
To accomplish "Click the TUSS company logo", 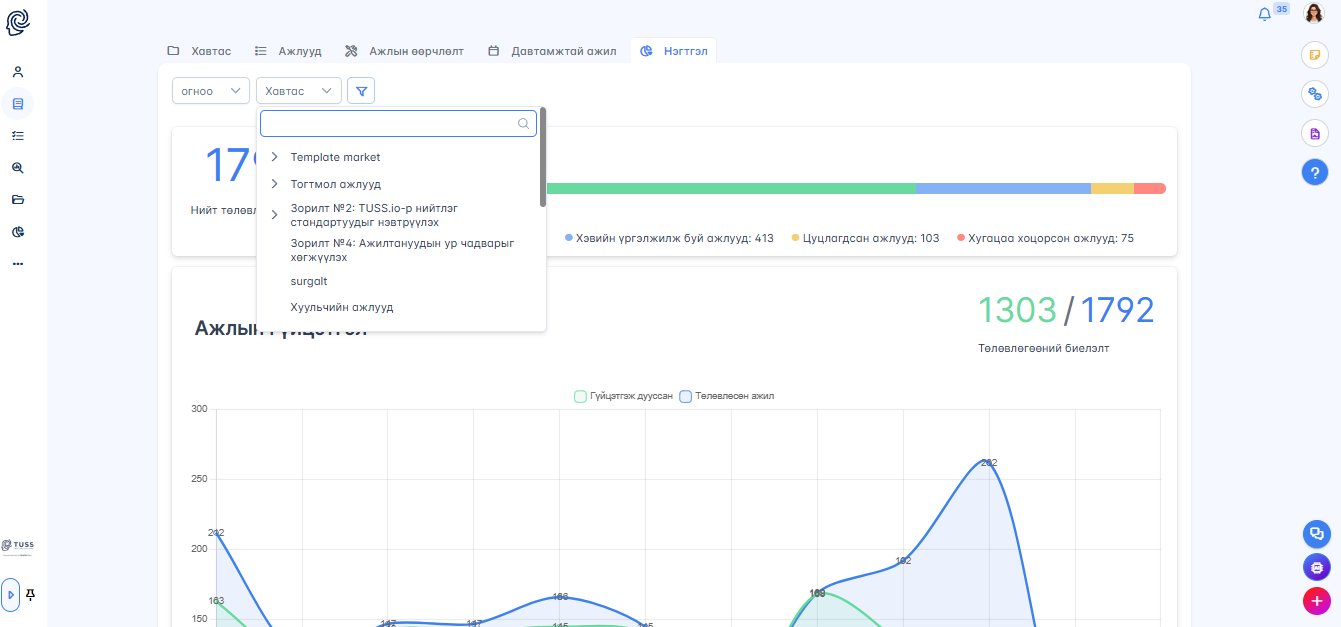I will click(18, 546).
